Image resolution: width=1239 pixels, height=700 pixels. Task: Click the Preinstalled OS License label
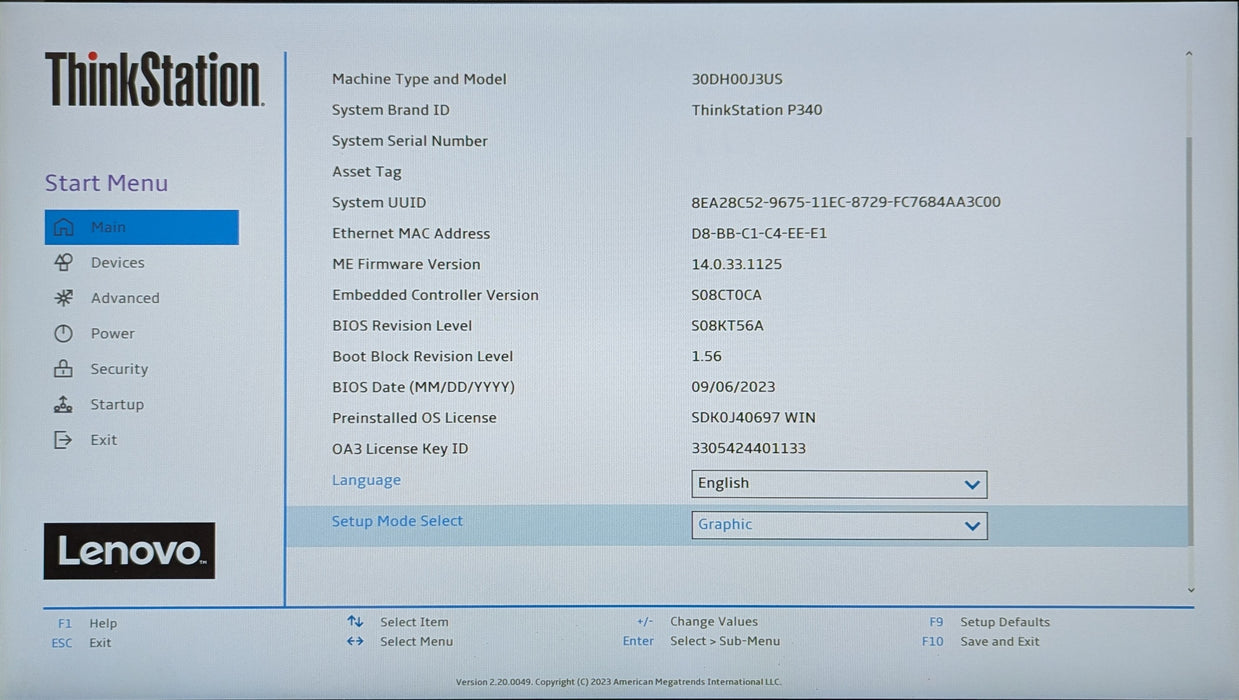pyautogui.click(x=414, y=418)
